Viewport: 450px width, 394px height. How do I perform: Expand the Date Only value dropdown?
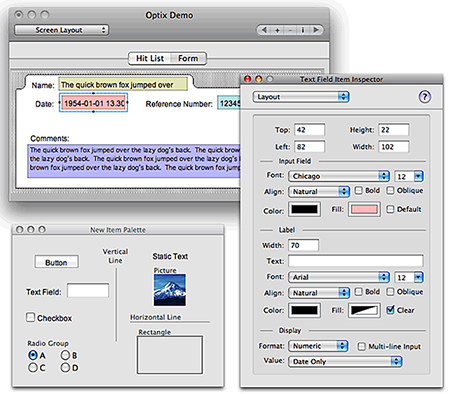pyautogui.click(x=345, y=361)
